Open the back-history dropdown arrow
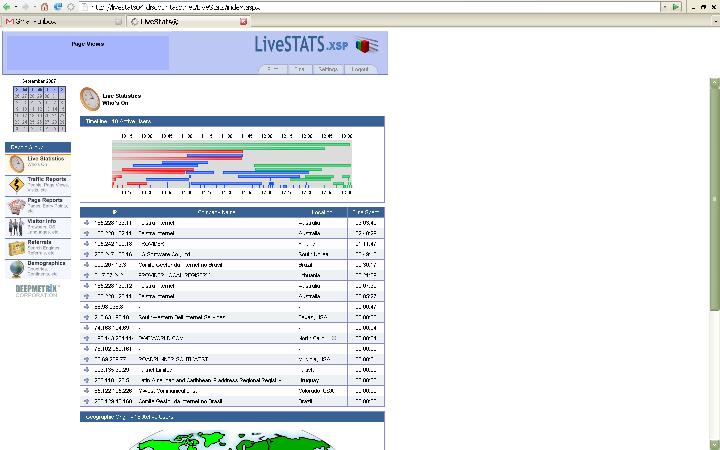This screenshot has height=450, width=720. [x=16, y=7]
